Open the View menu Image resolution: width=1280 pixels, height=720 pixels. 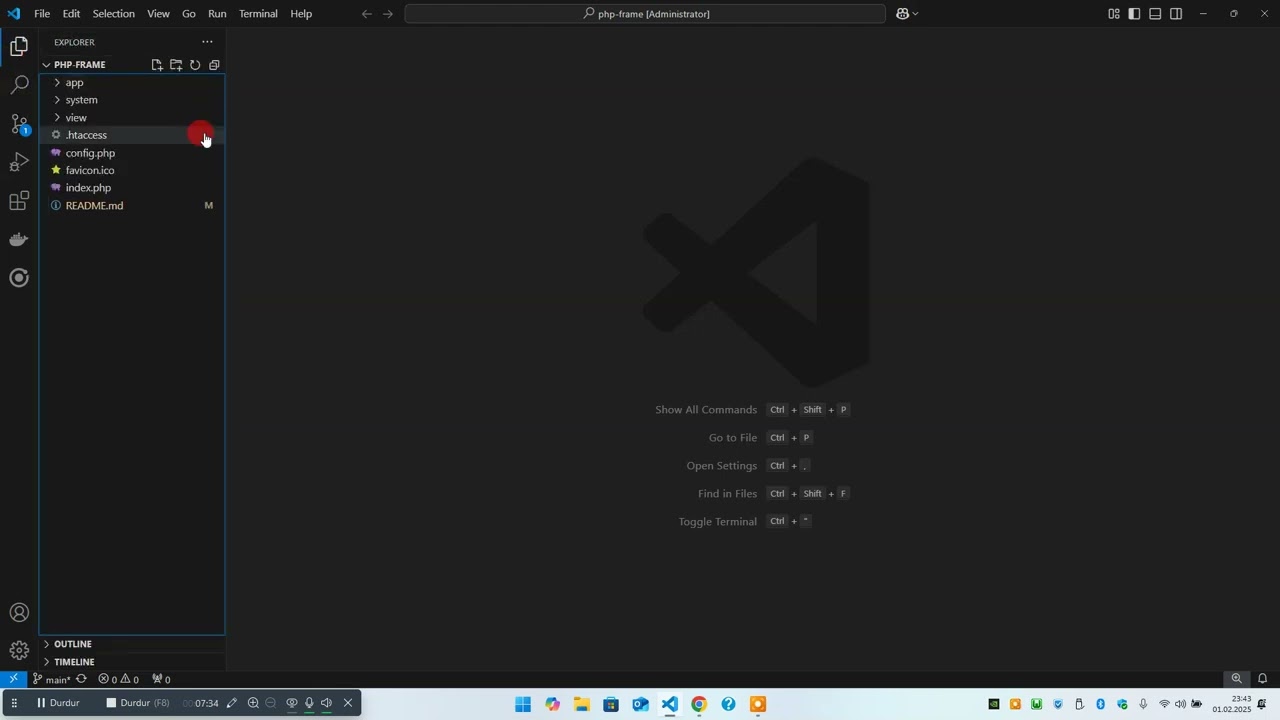click(x=158, y=14)
